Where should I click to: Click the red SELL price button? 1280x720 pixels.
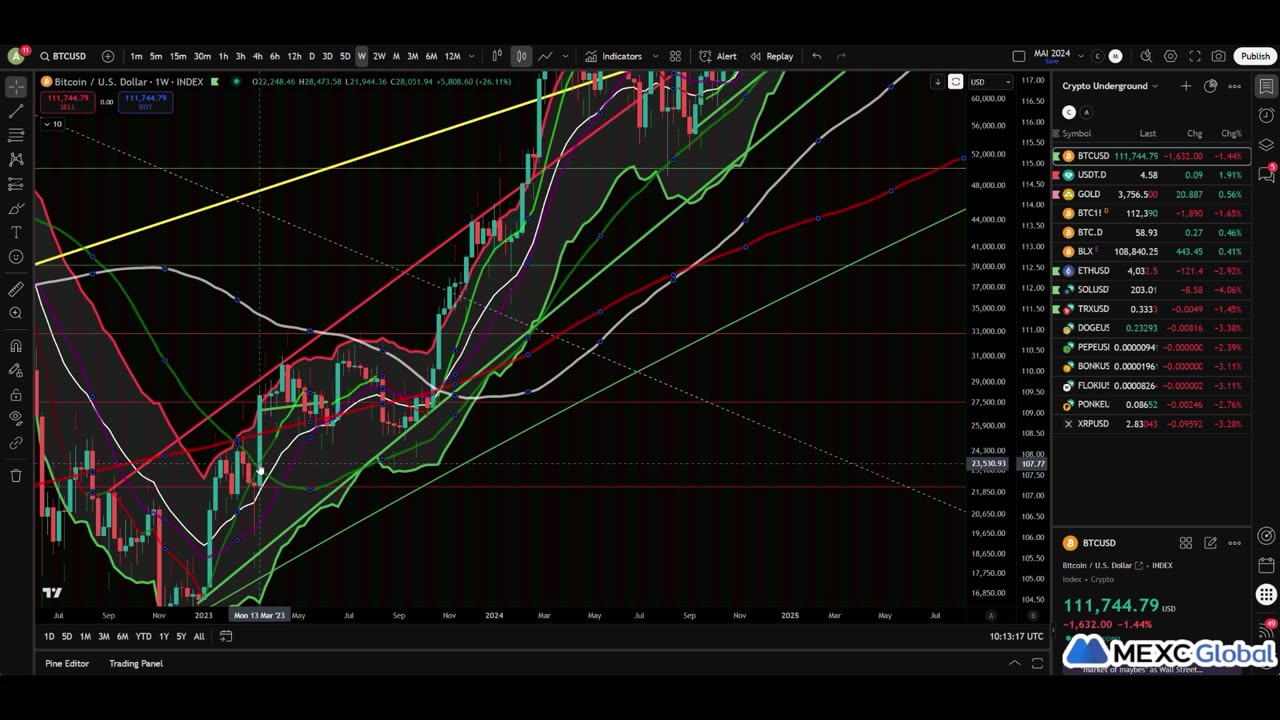coord(66,102)
